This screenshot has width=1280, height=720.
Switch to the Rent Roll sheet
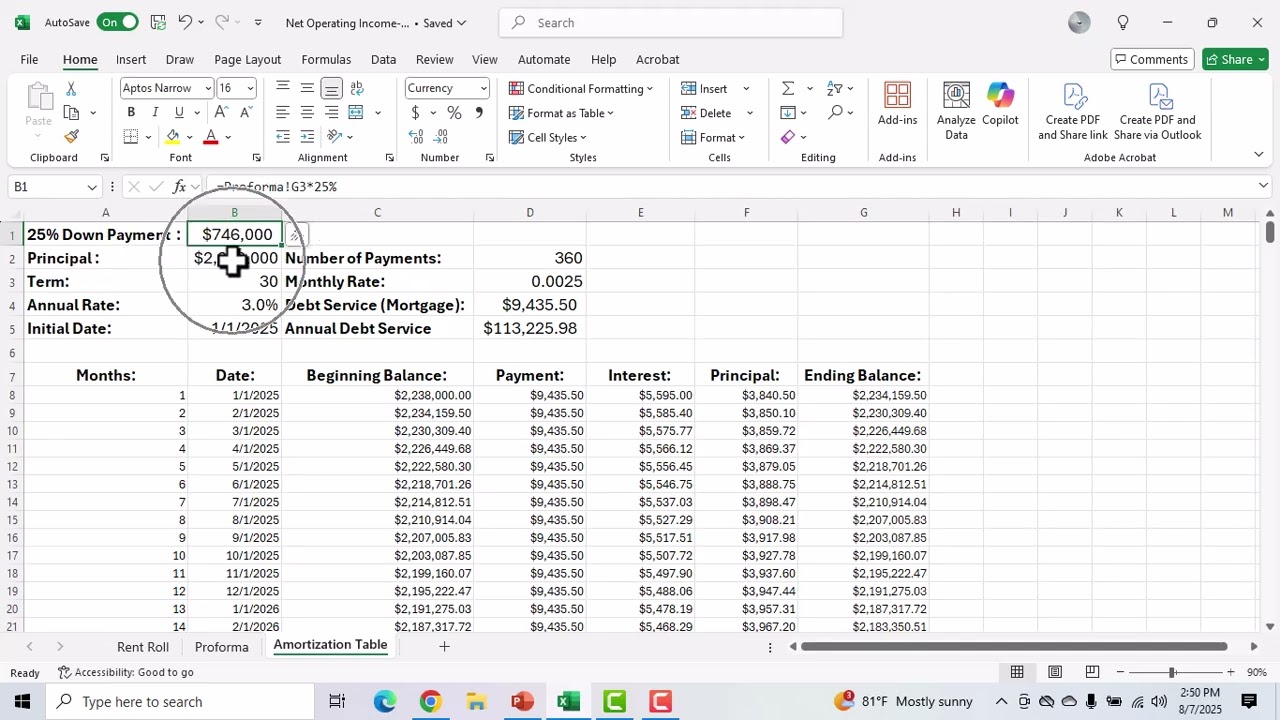click(143, 647)
